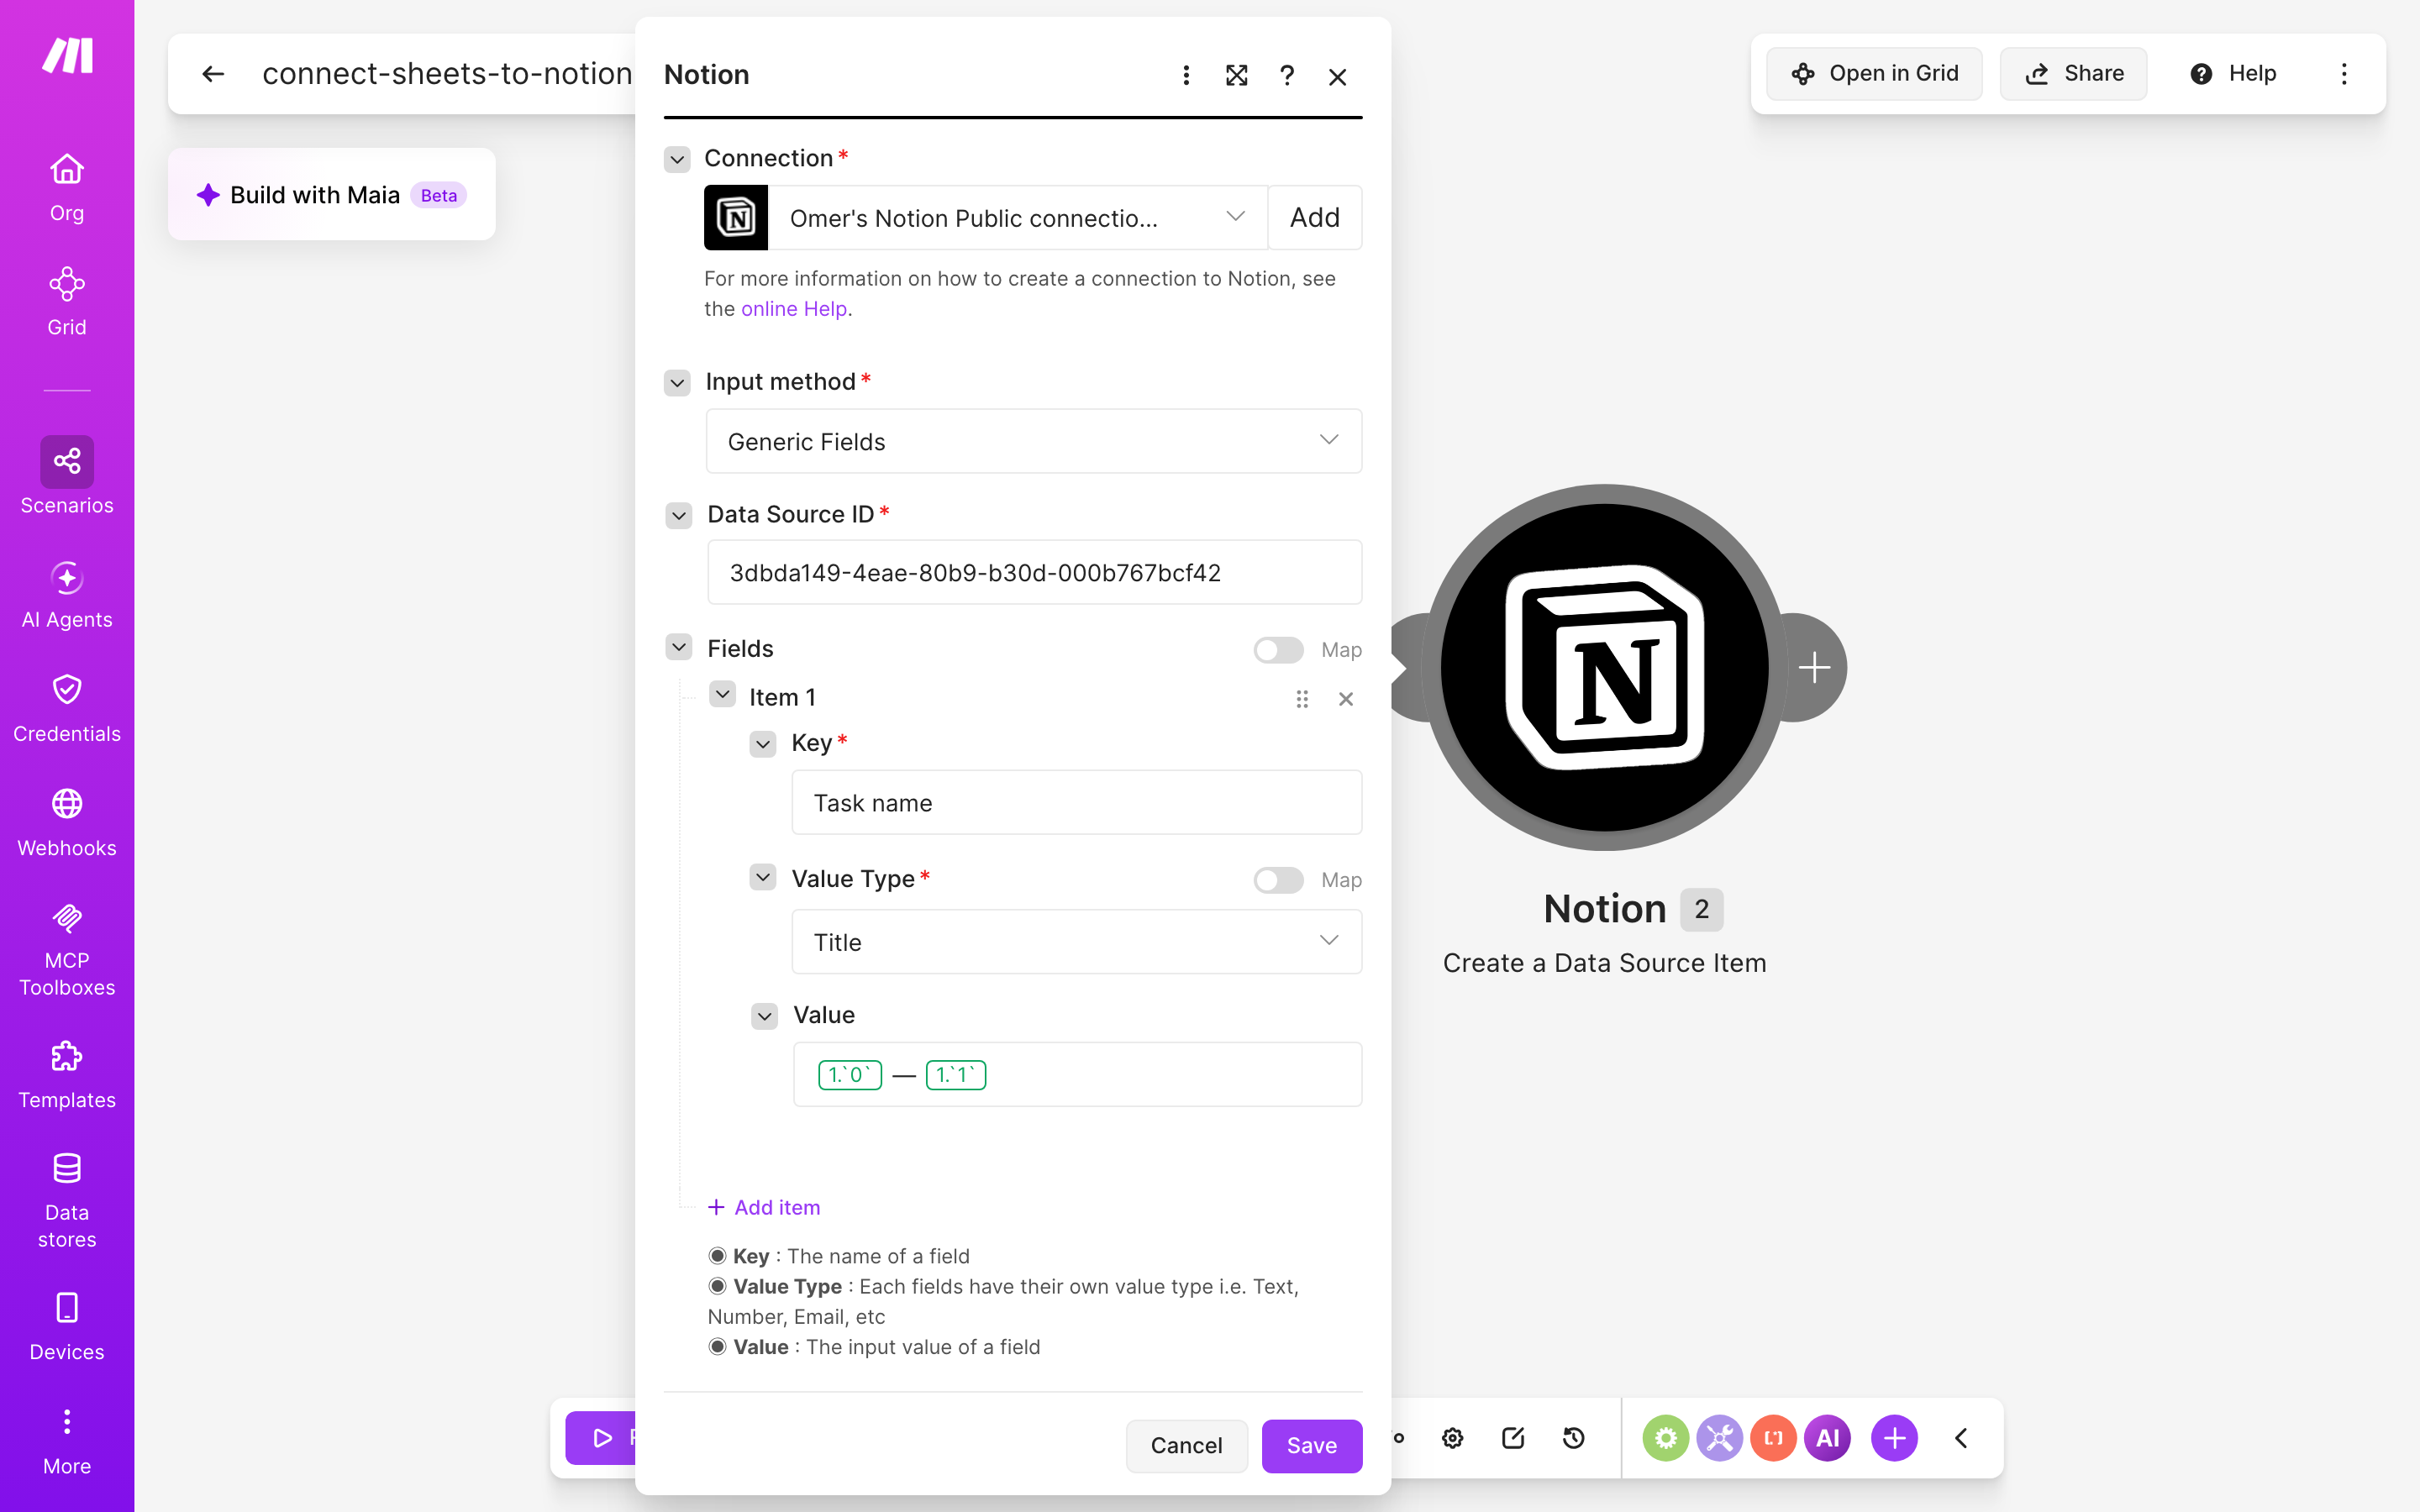This screenshot has height=1512, width=2420.
Task: Open the Input method Generic Fields dropdown
Action: click(x=1034, y=441)
